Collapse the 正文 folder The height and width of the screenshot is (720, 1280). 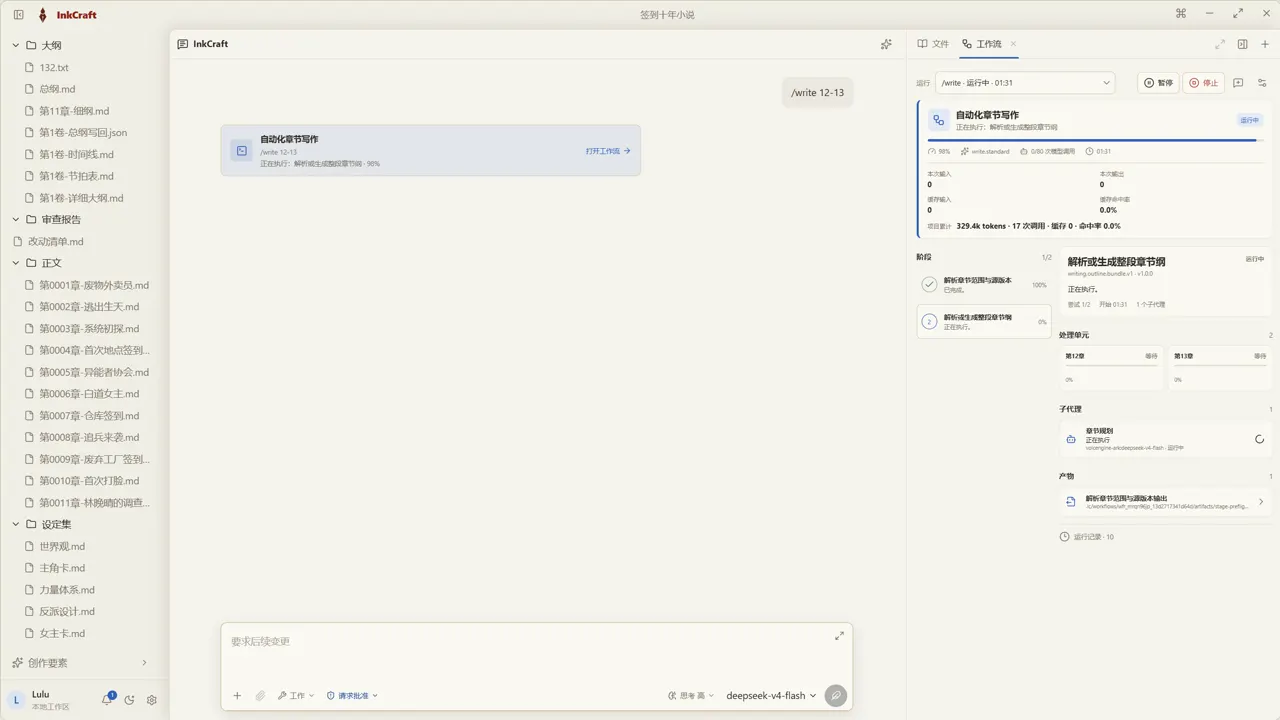[16, 263]
